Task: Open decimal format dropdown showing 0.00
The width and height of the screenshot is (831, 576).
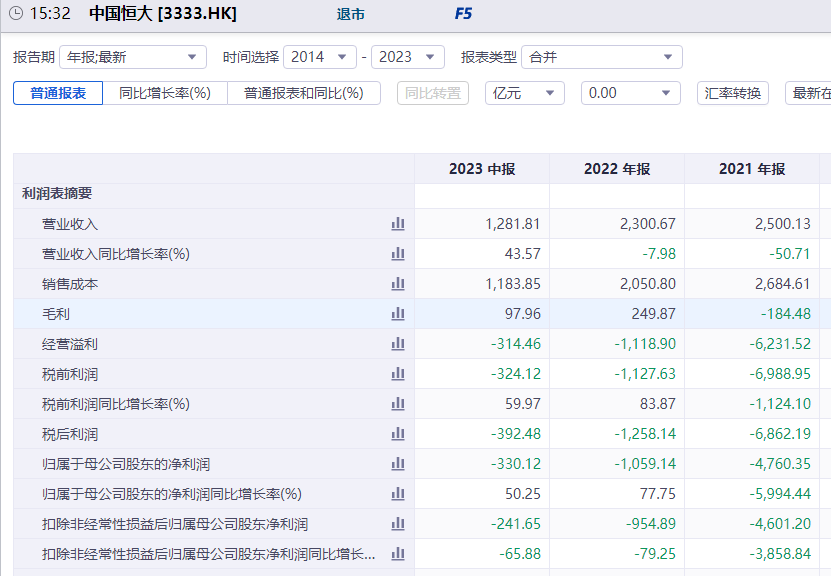Action: tap(631, 93)
